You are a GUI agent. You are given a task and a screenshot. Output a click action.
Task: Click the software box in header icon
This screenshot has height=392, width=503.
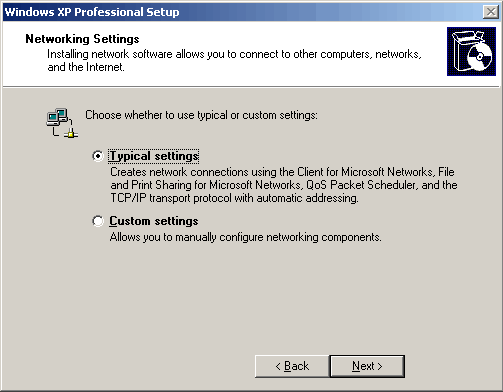tap(464, 50)
